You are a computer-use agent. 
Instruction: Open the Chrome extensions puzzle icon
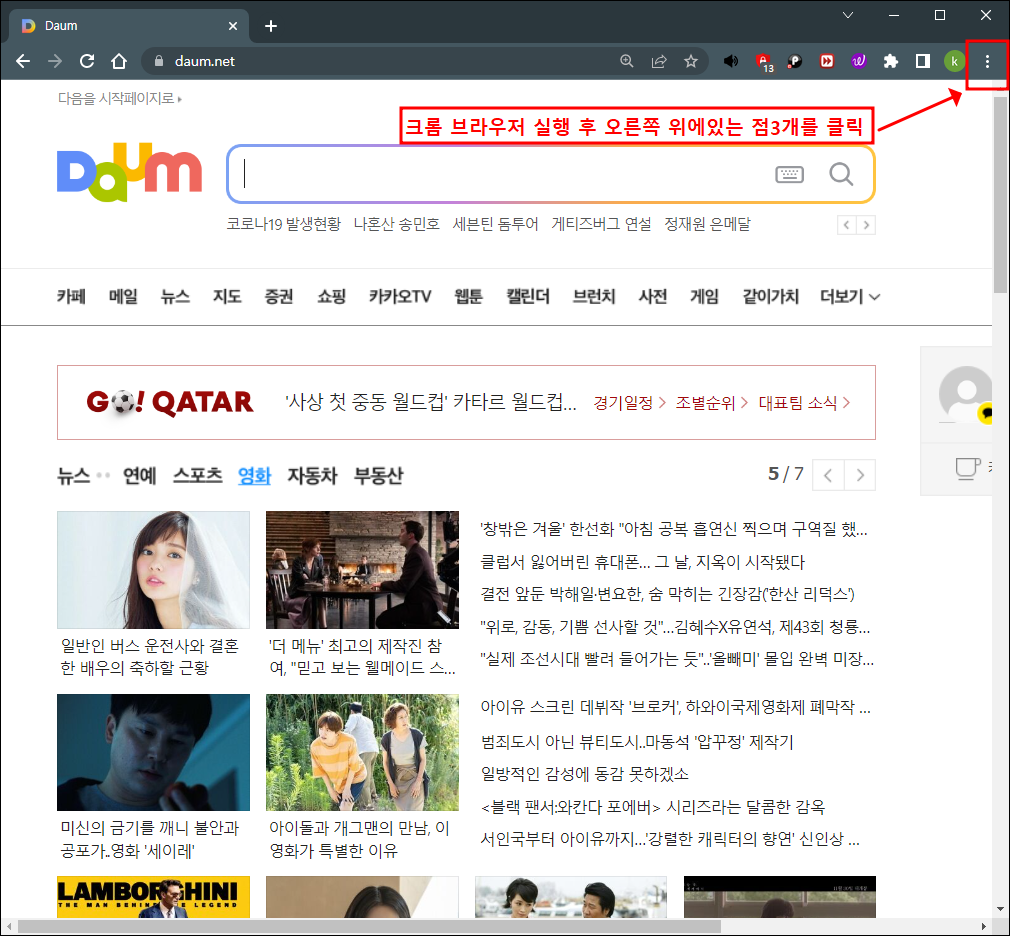[891, 61]
